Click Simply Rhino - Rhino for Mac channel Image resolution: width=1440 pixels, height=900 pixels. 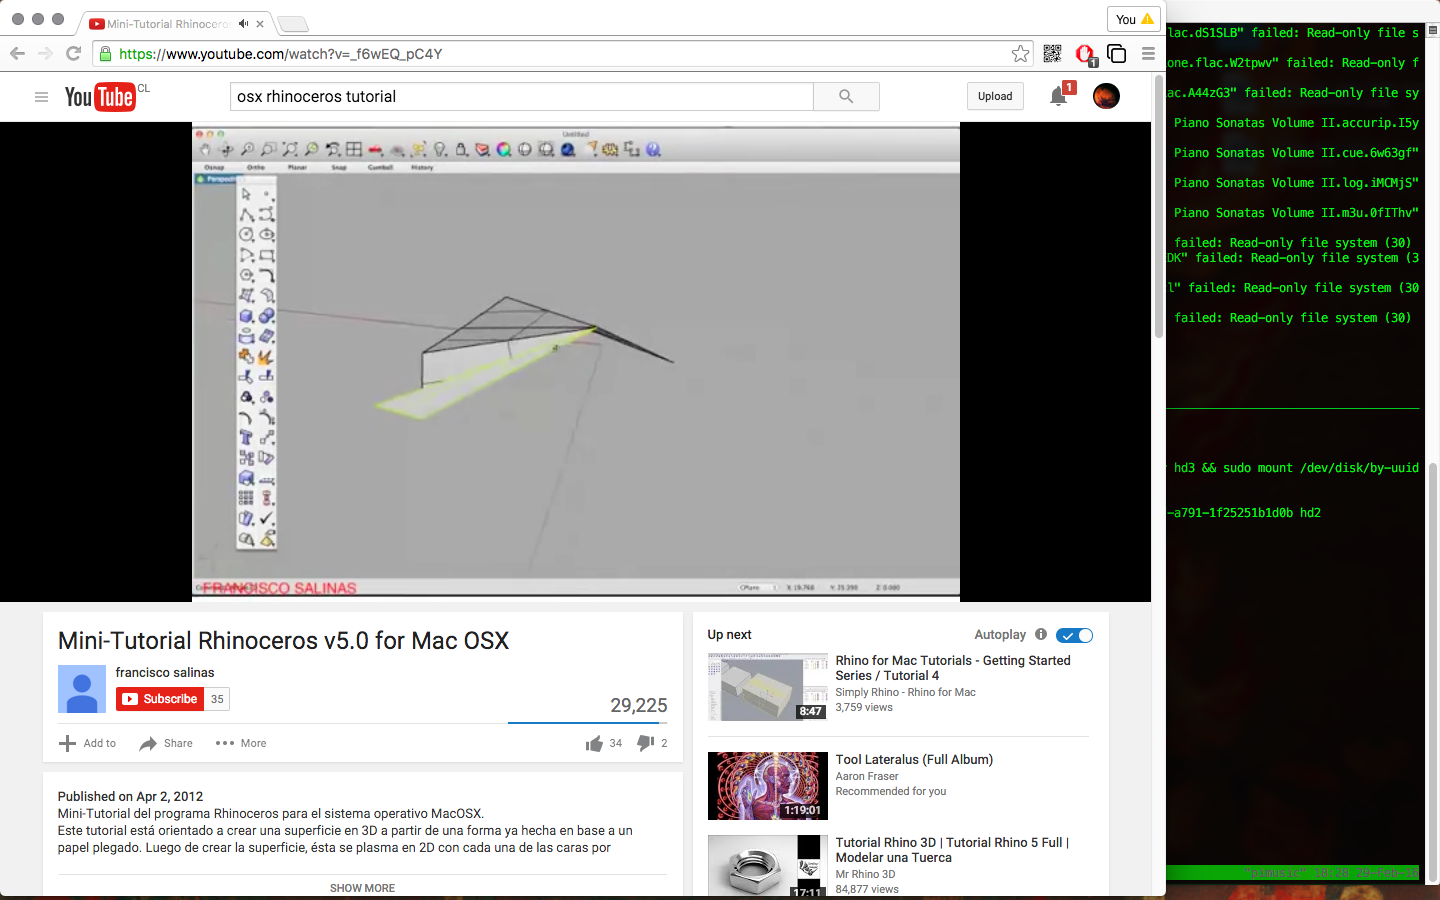(905, 692)
